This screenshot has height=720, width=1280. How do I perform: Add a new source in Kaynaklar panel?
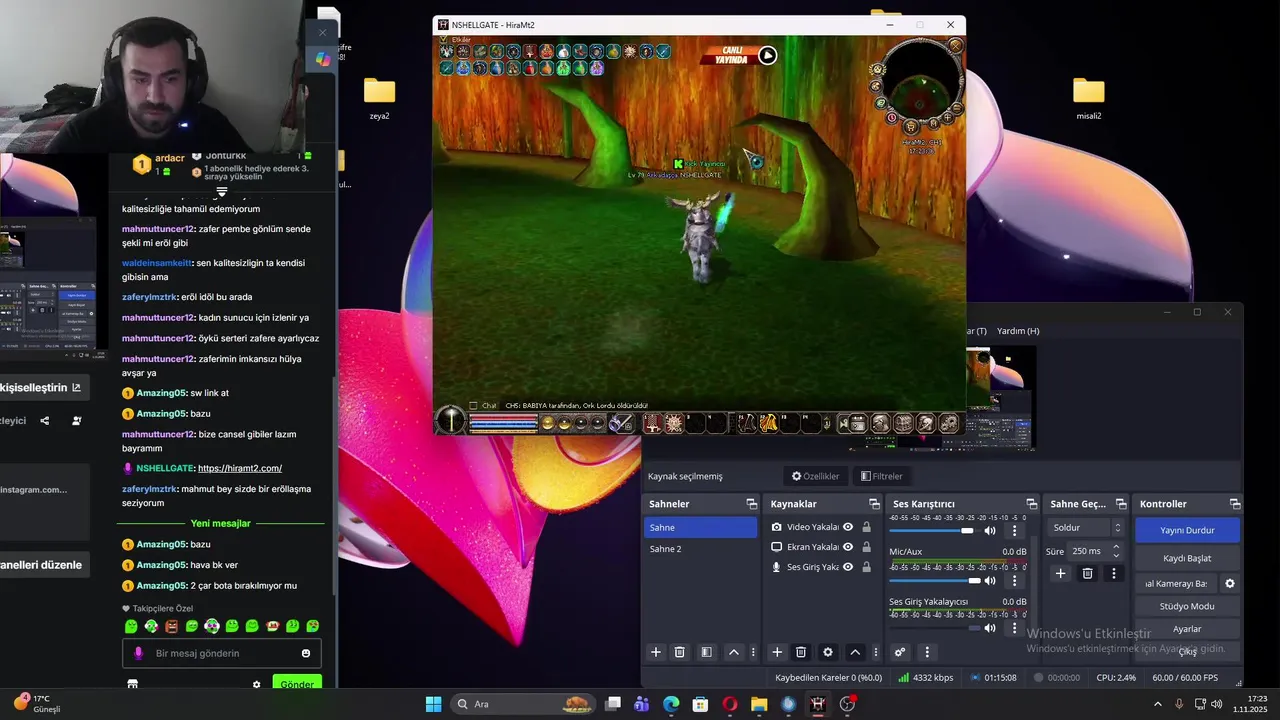tap(777, 652)
